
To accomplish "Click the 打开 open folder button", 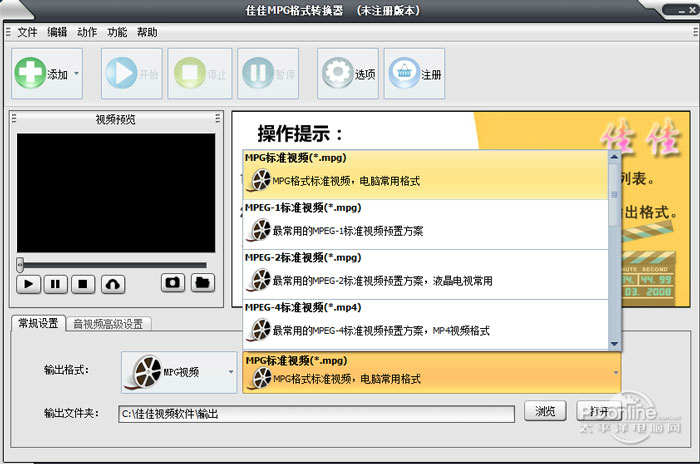I will click(x=598, y=410).
